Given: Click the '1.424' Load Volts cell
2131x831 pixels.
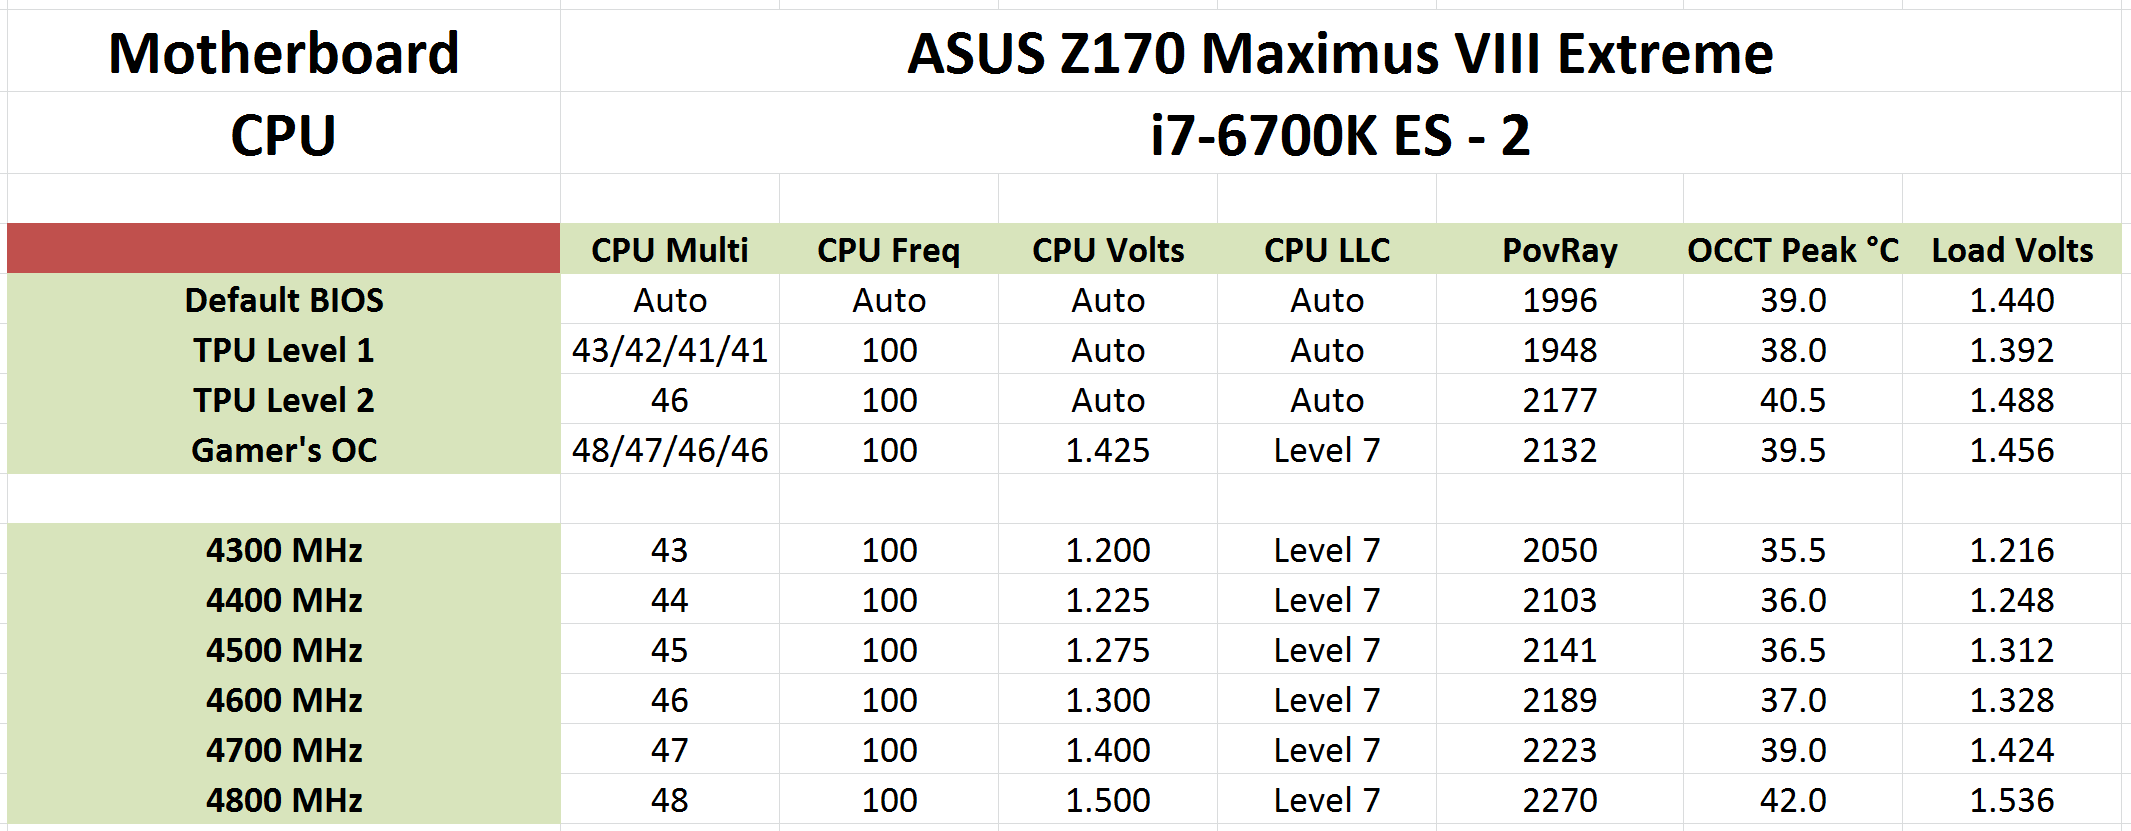Looking at the screenshot, I should point(2012,749).
